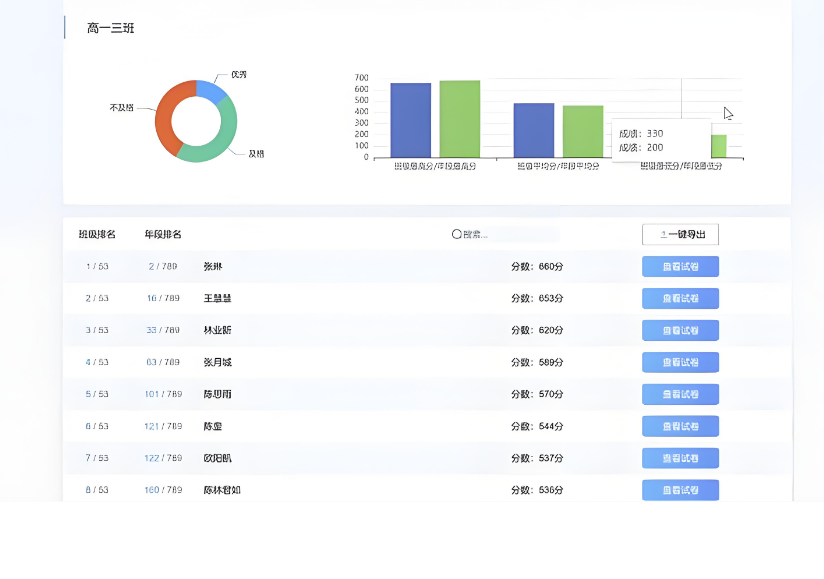Viewport: 824px width, 579px height.
Task: Click grade rank 2 / 789
Action: tap(163, 266)
